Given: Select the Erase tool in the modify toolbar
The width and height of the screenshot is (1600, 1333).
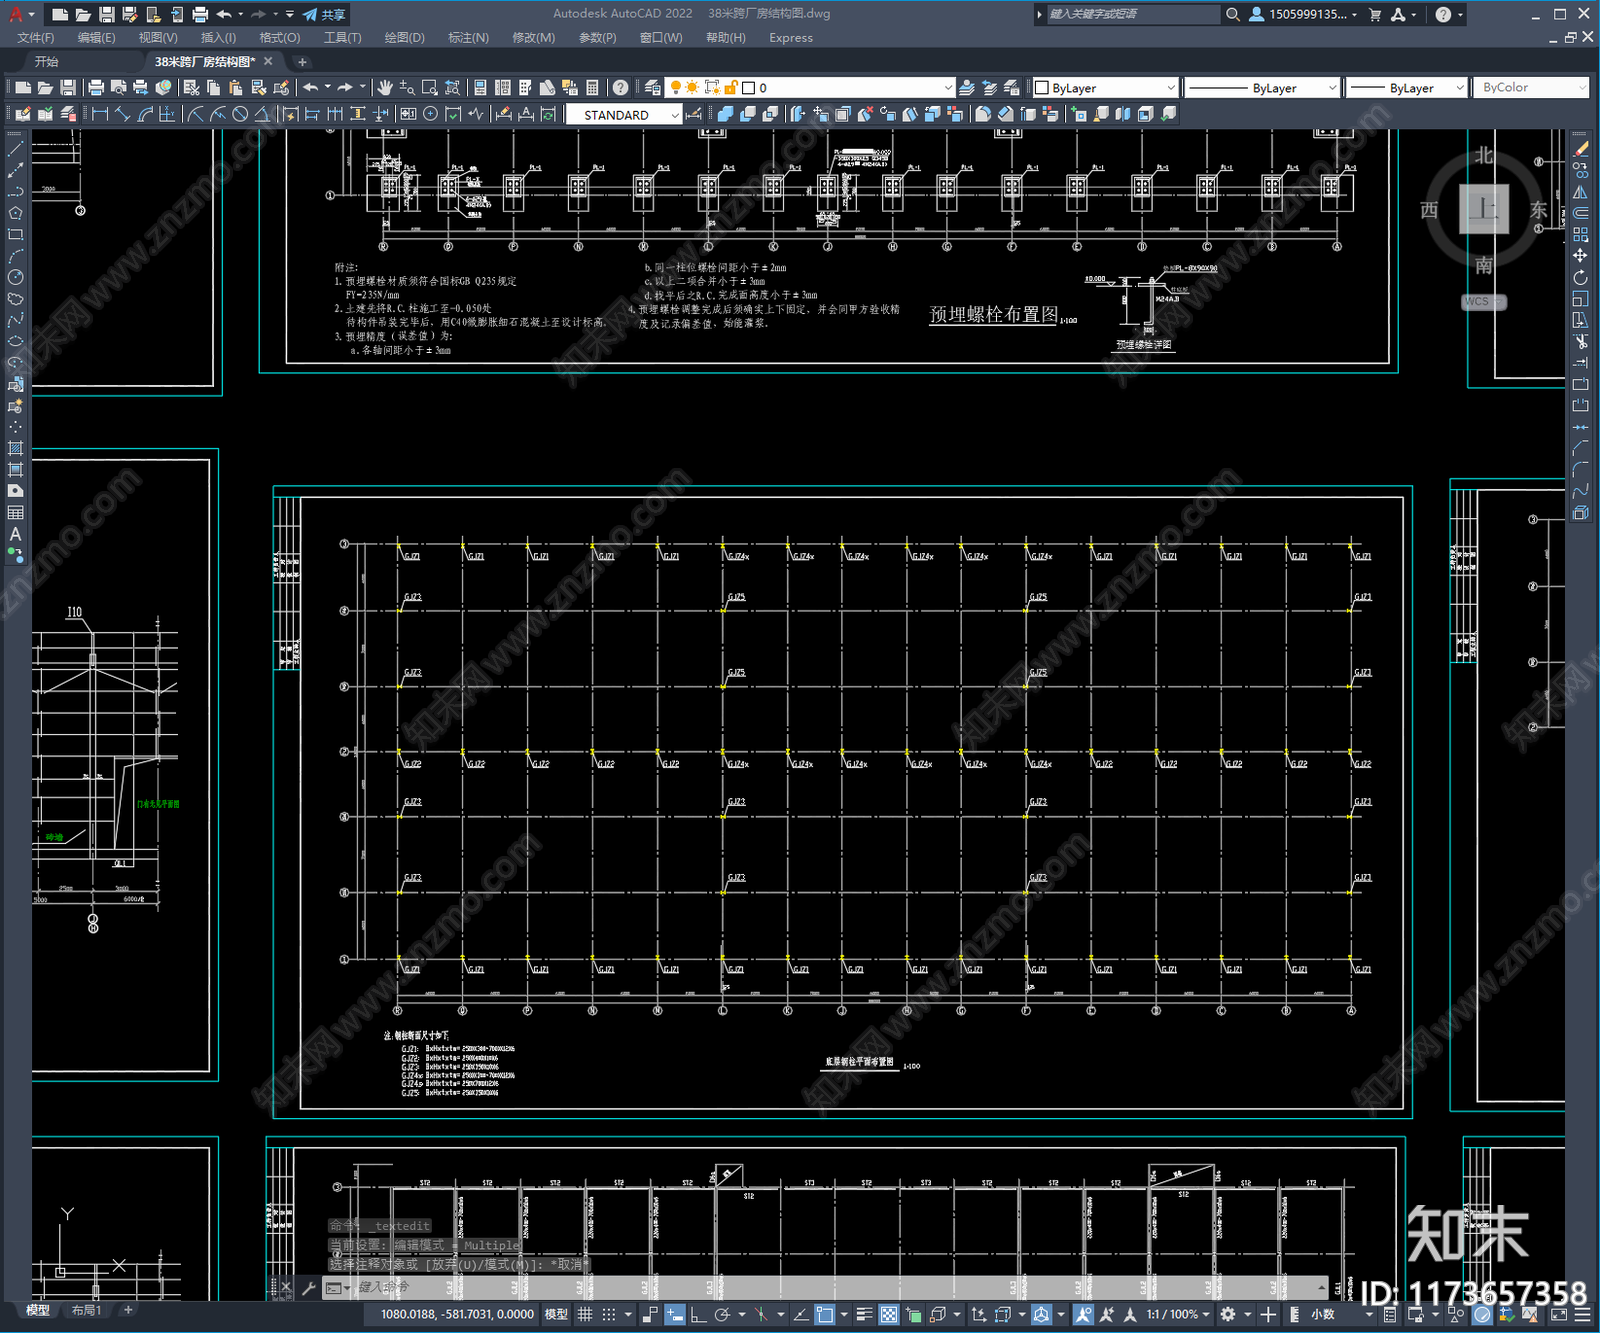Looking at the screenshot, I should tap(1580, 149).
